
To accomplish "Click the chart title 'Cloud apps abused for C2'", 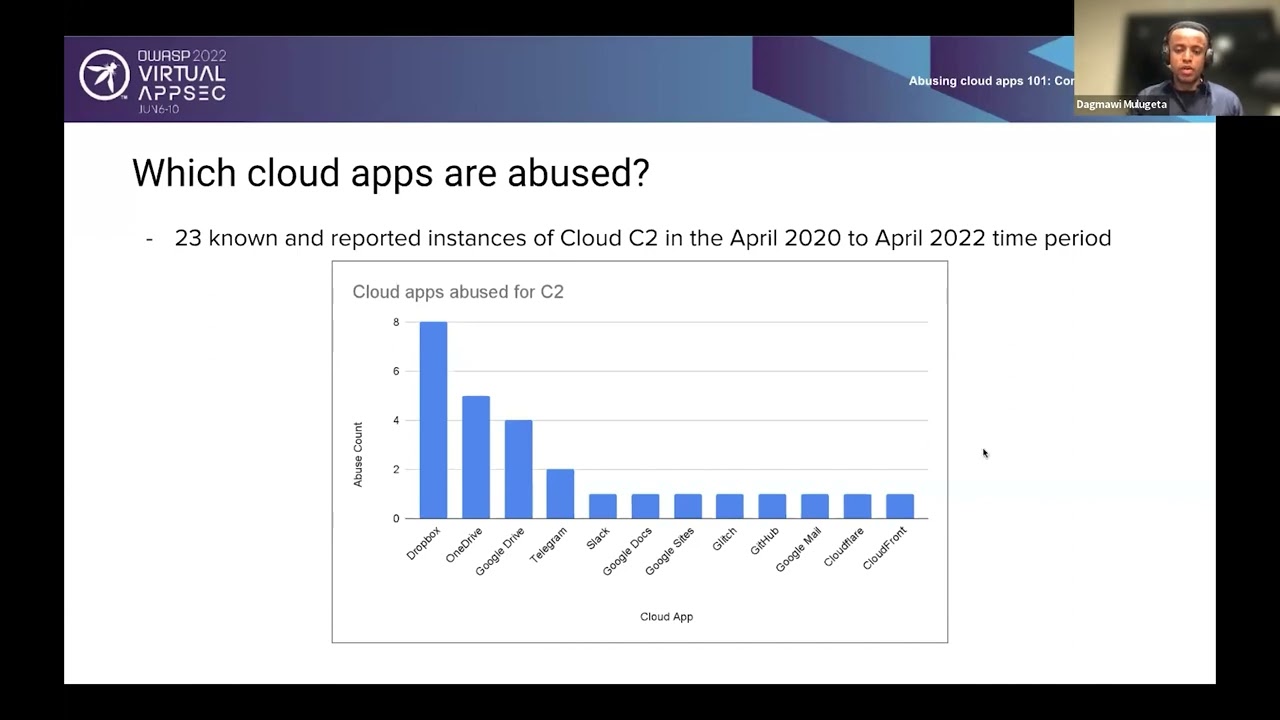I will [x=458, y=292].
